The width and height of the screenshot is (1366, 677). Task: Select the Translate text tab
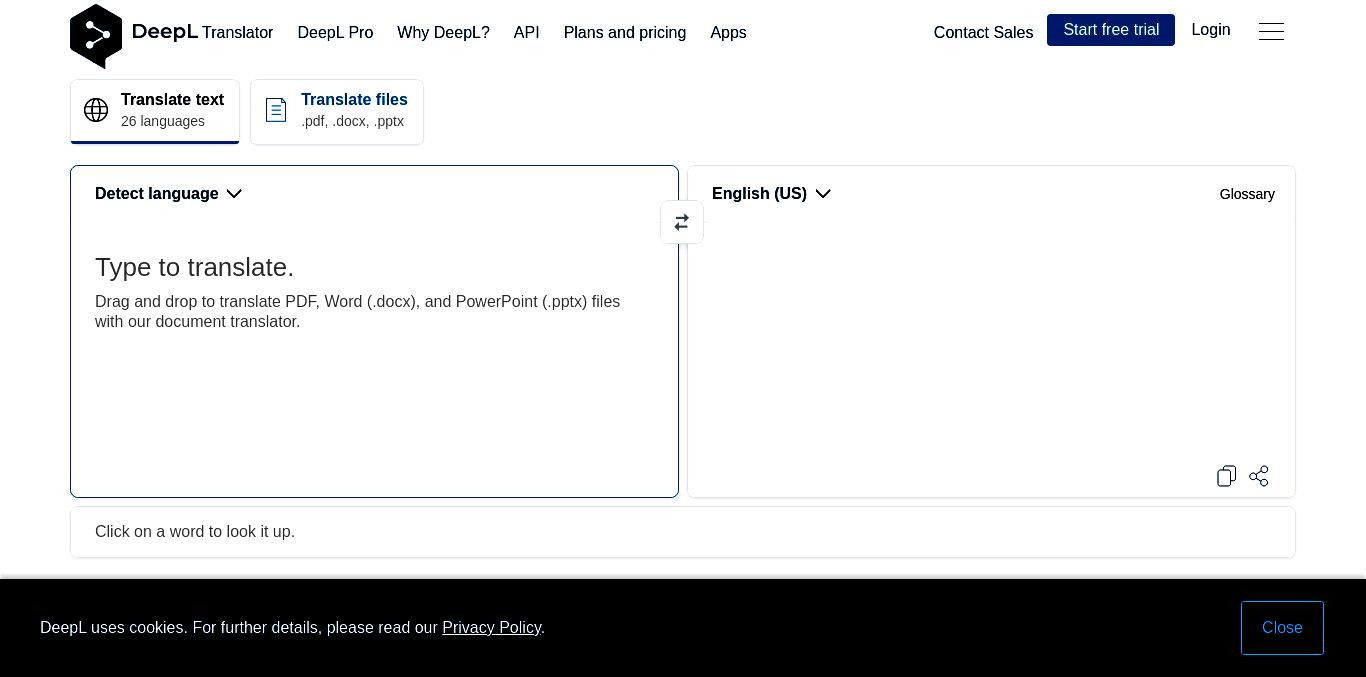155,111
